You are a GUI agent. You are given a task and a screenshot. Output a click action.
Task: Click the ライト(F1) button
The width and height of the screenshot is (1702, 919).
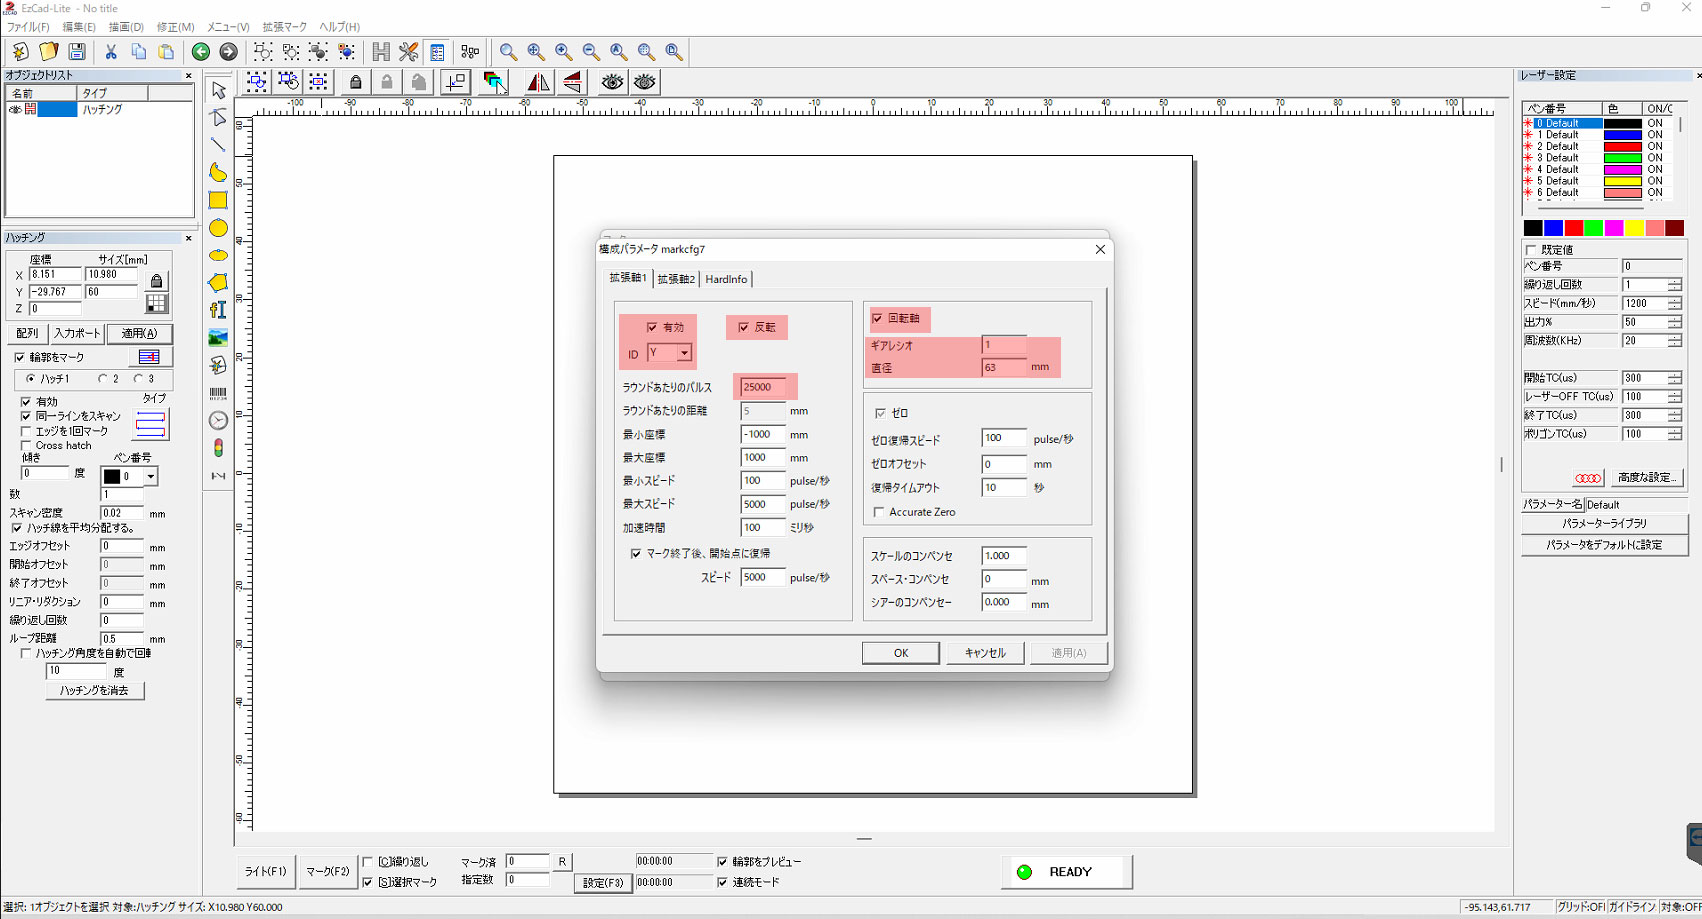click(x=266, y=872)
